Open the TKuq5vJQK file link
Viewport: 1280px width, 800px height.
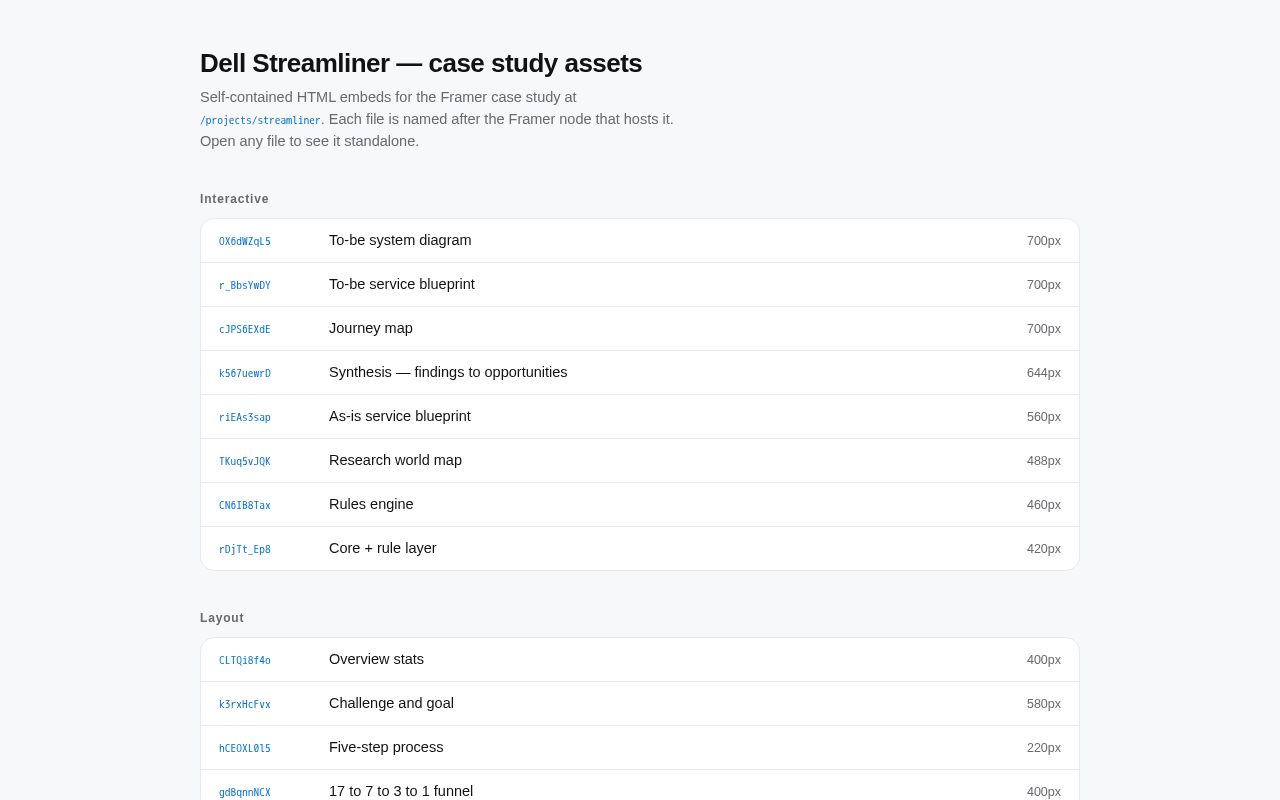tap(245, 461)
